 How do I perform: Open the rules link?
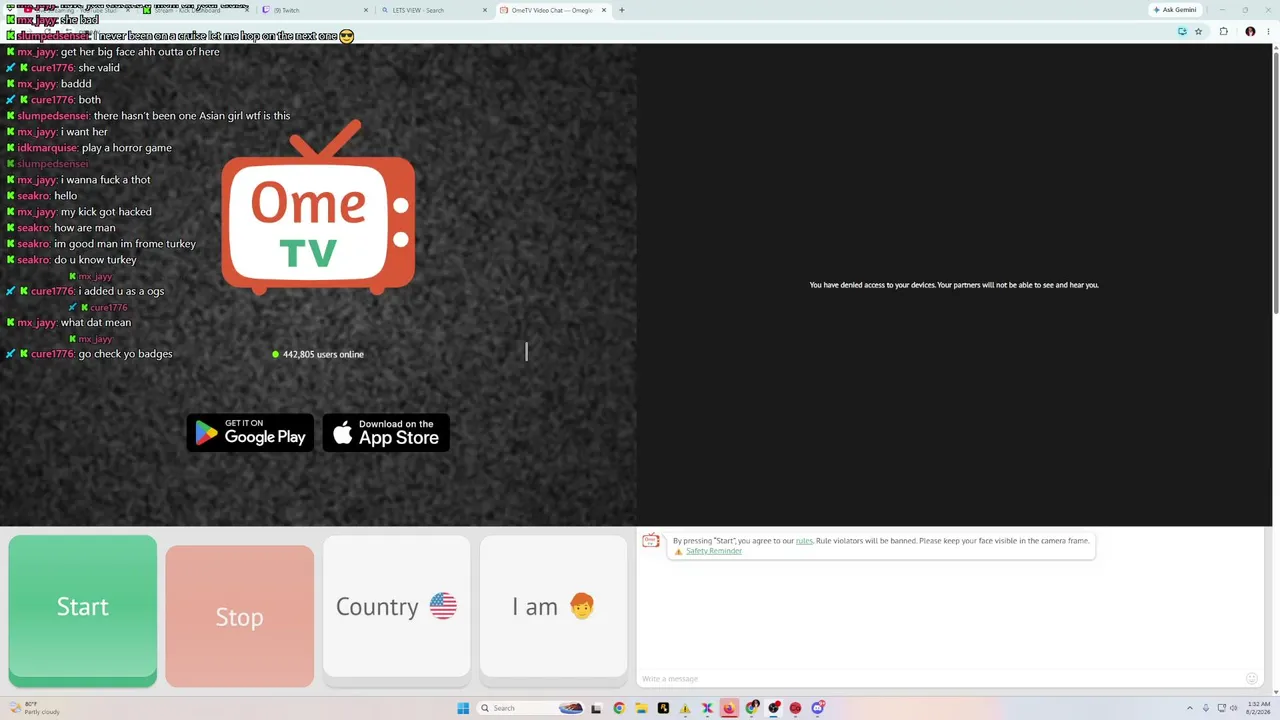(804, 541)
